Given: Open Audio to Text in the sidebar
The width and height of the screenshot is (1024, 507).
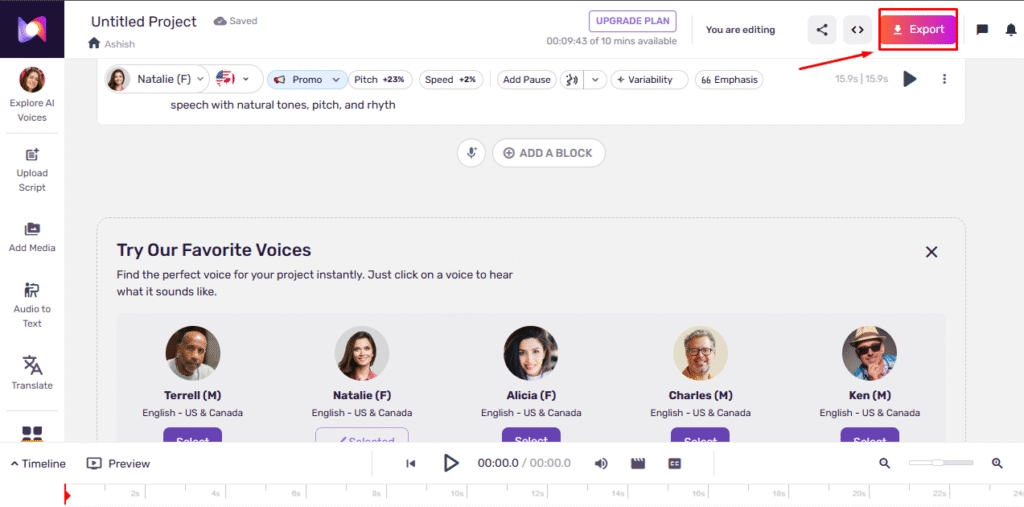Looking at the screenshot, I should coord(32,304).
